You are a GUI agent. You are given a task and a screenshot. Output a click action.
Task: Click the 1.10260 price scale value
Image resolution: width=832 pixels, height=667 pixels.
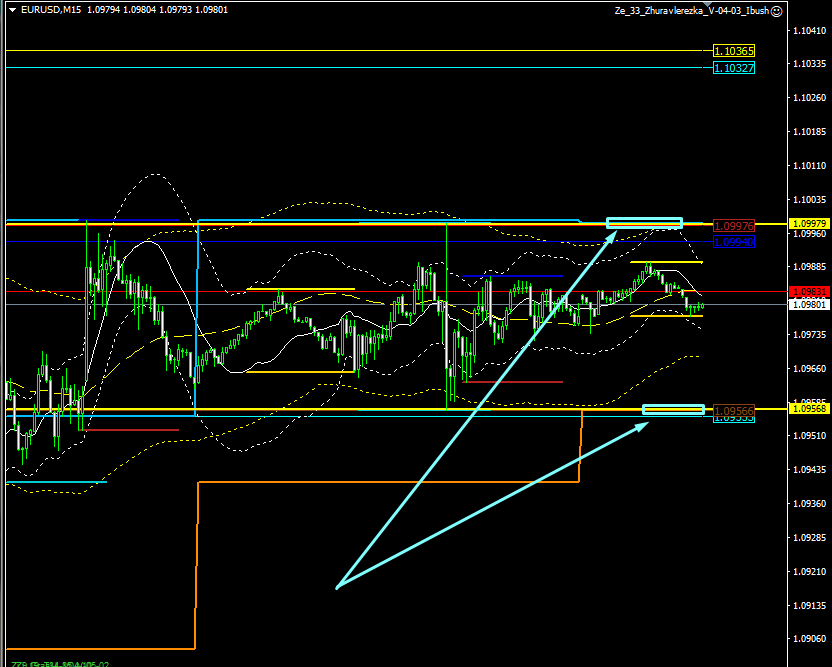[x=810, y=98]
